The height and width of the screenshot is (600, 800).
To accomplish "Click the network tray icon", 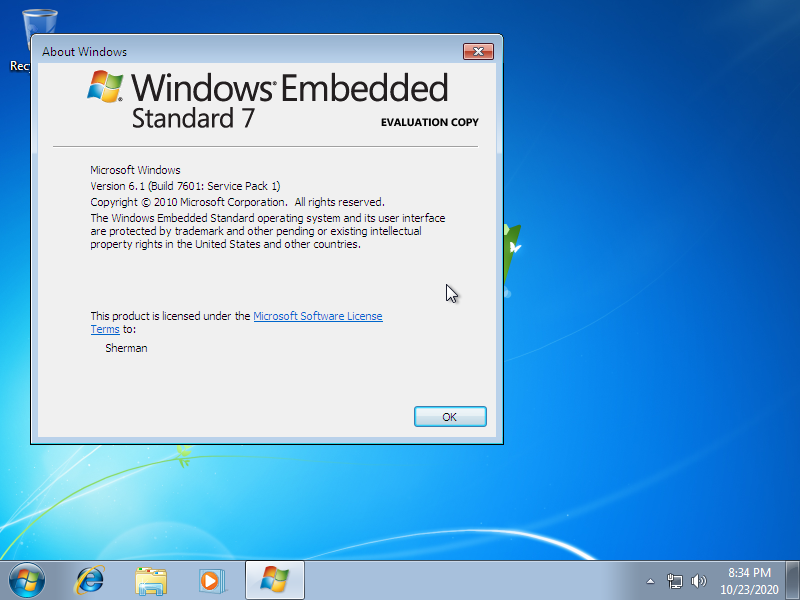I will pos(675,580).
